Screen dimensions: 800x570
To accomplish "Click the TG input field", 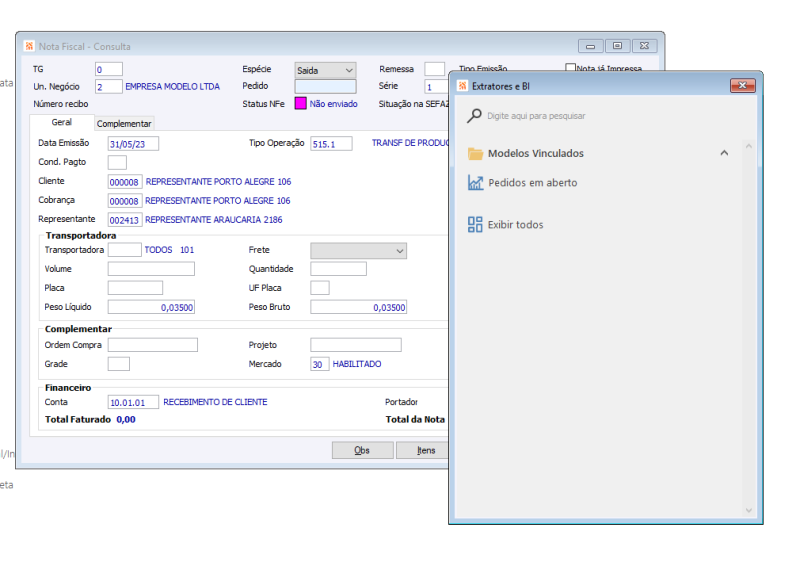I will (x=109, y=69).
